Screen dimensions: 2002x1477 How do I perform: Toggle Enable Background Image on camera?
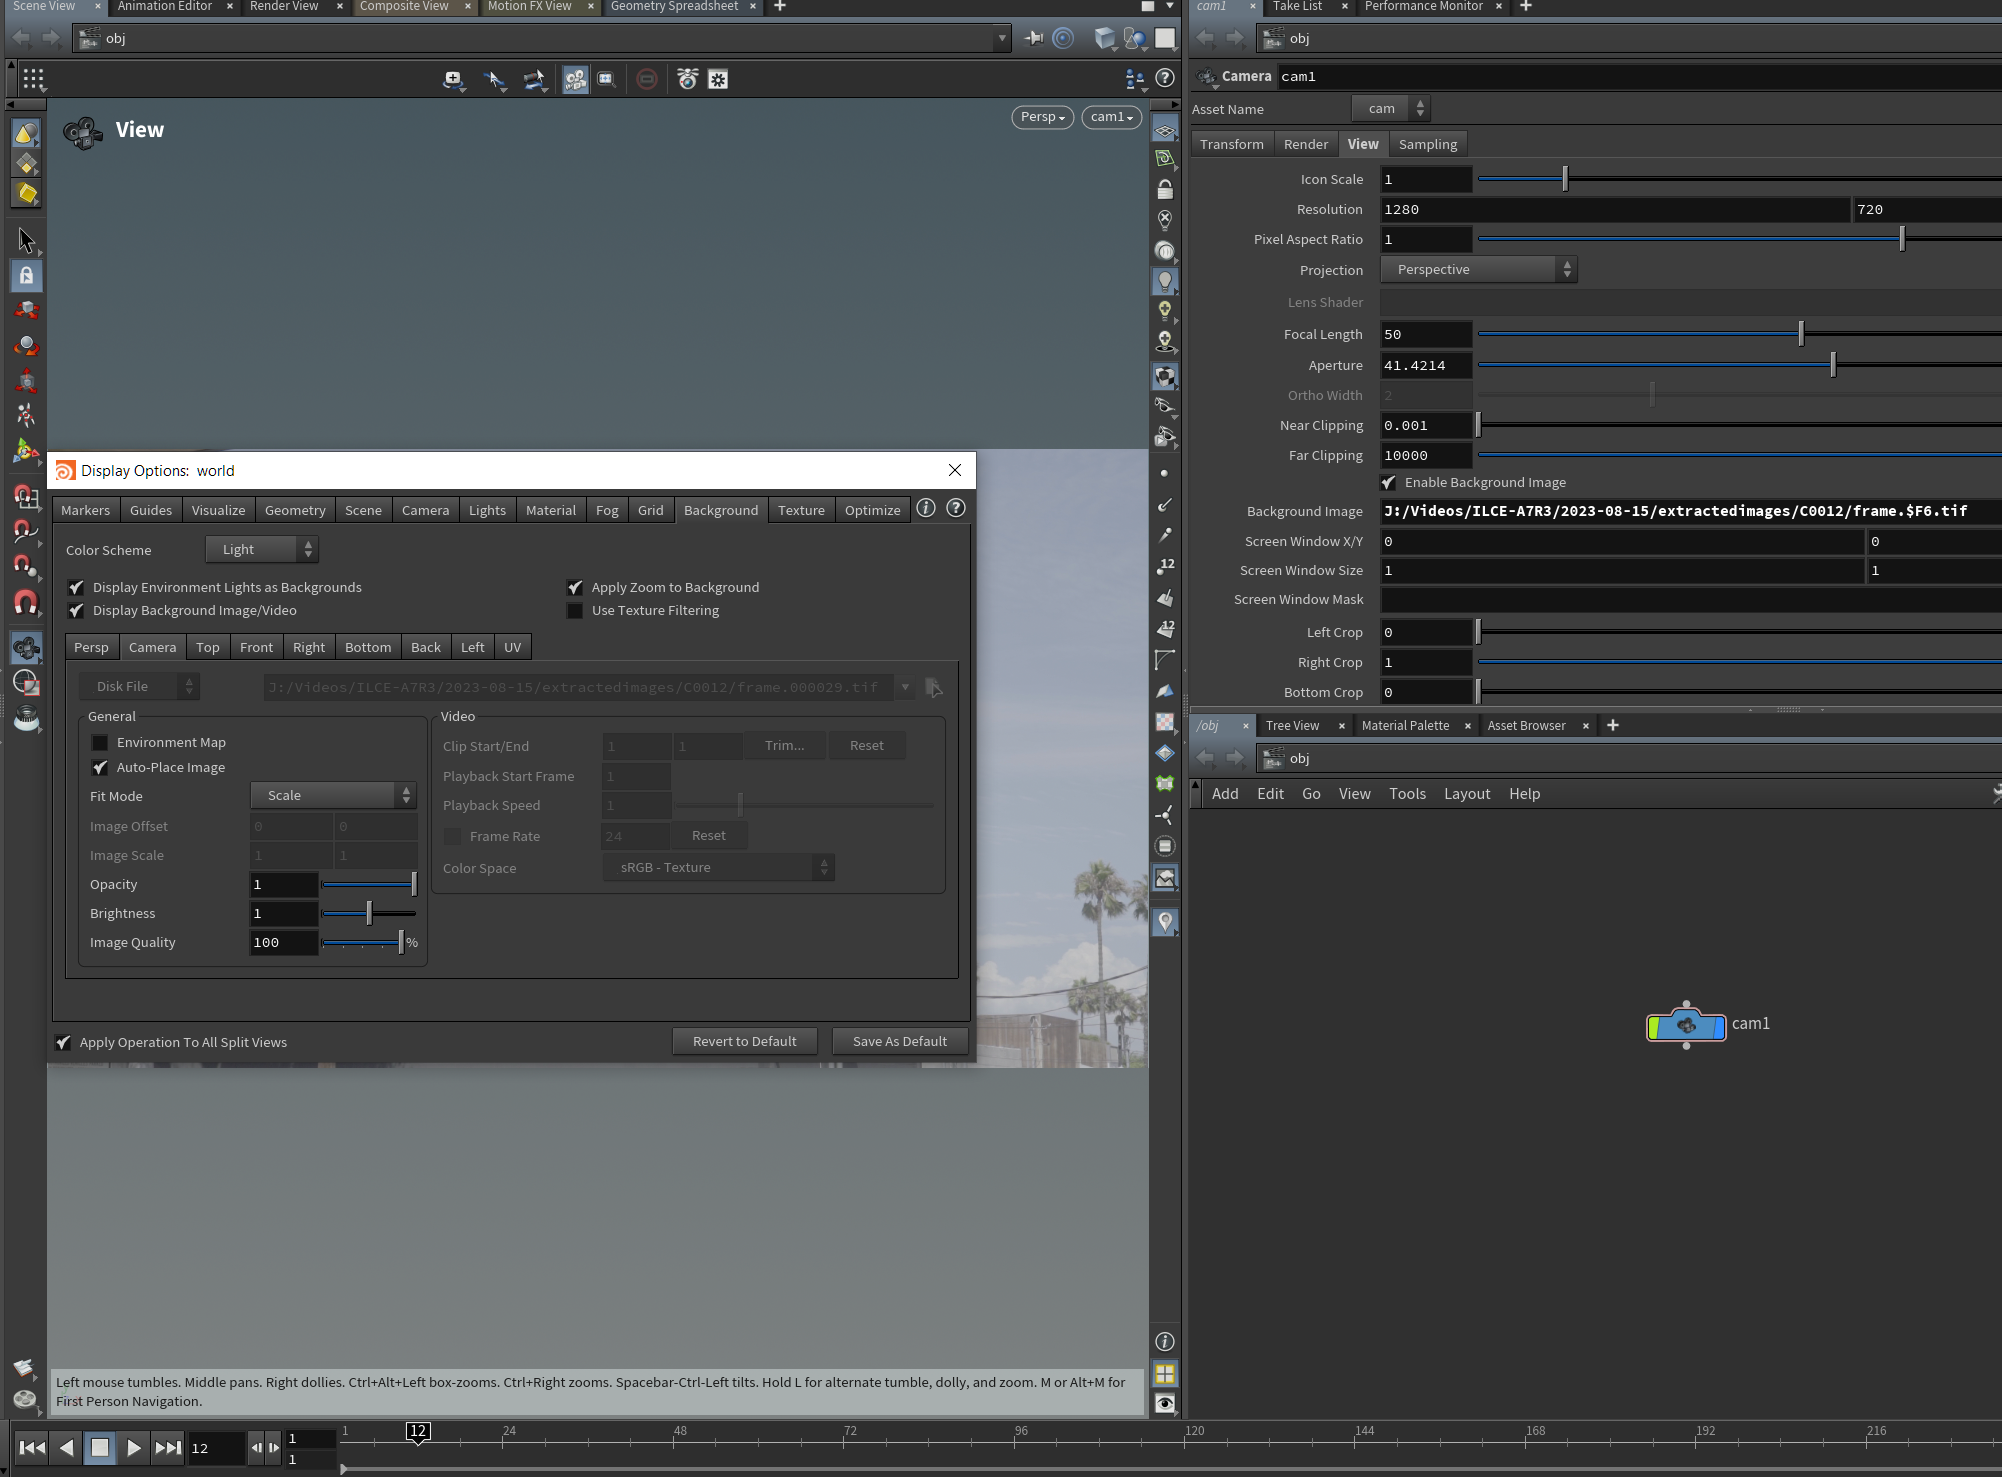[1389, 482]
